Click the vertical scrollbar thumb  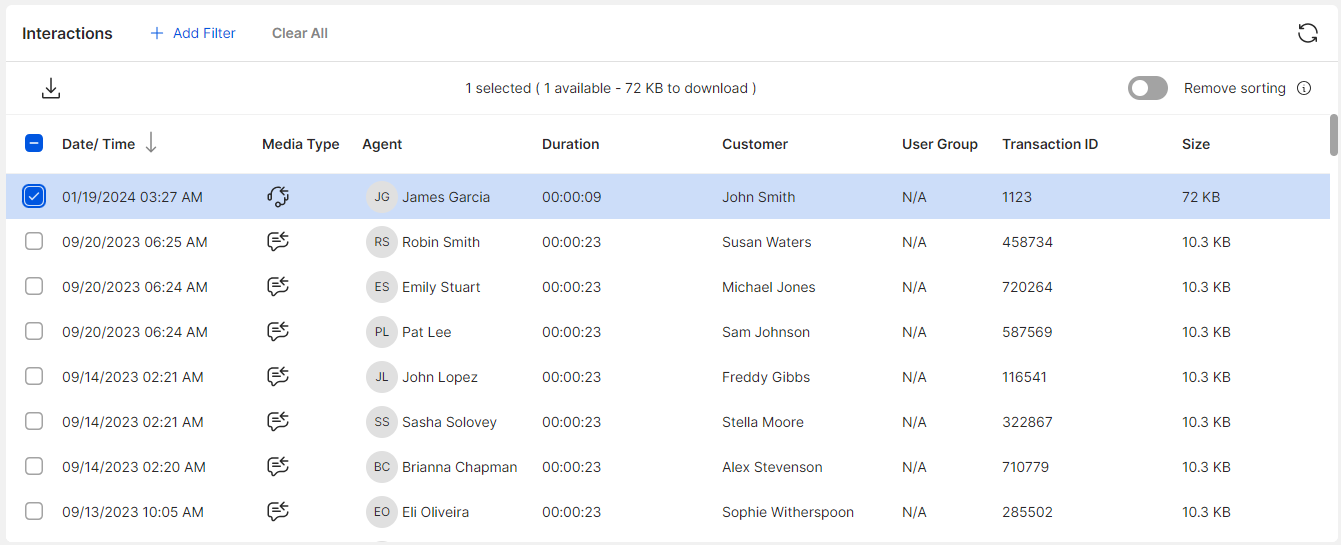(x=1333, y=135)
